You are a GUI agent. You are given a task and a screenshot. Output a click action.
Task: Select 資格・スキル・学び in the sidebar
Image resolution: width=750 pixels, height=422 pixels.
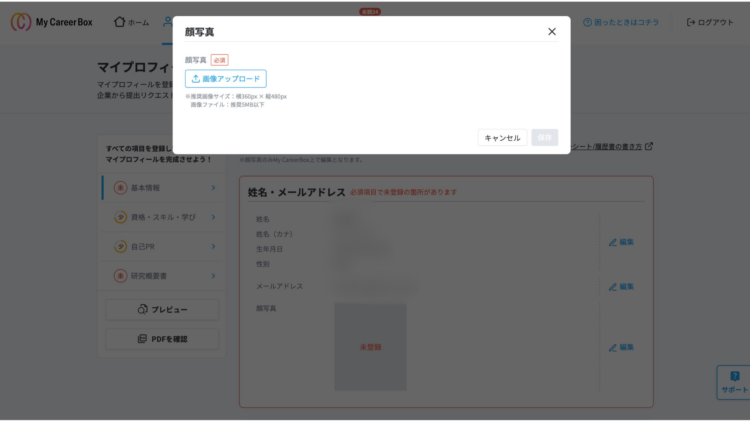[x=162, y=217]
